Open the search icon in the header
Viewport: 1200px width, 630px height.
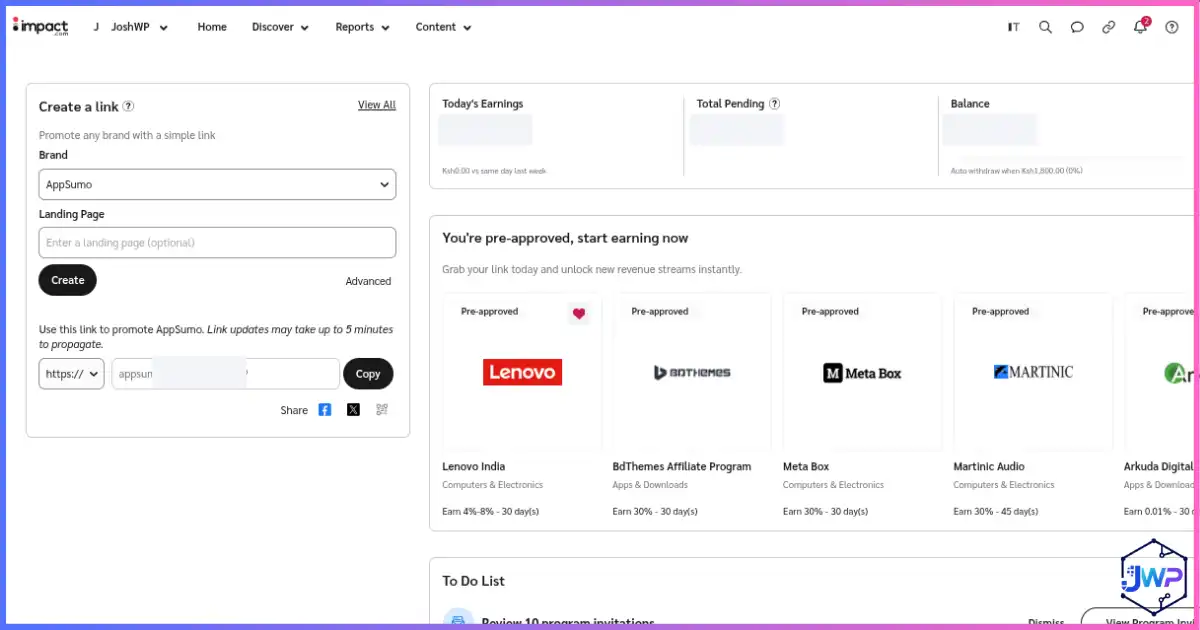coord(1045,28)
